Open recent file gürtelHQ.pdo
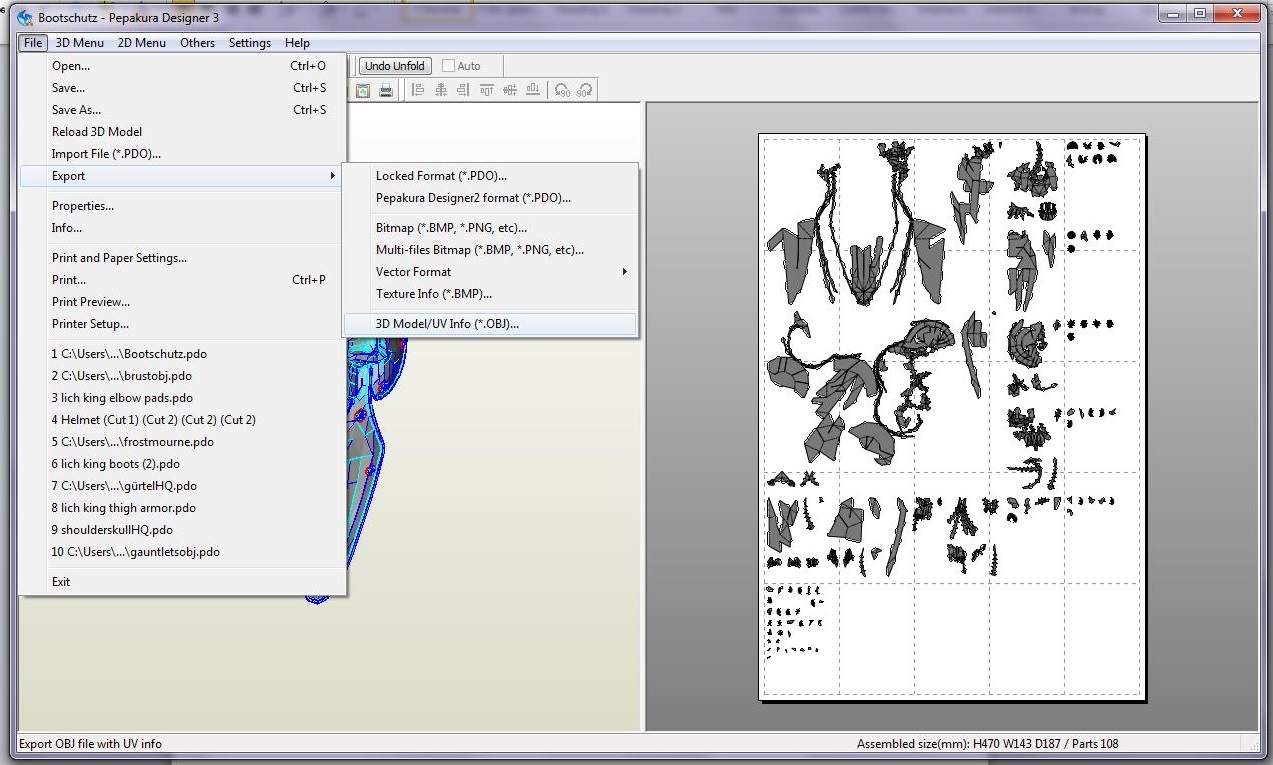Viewport: 1273px width, 765px height. 183,486
